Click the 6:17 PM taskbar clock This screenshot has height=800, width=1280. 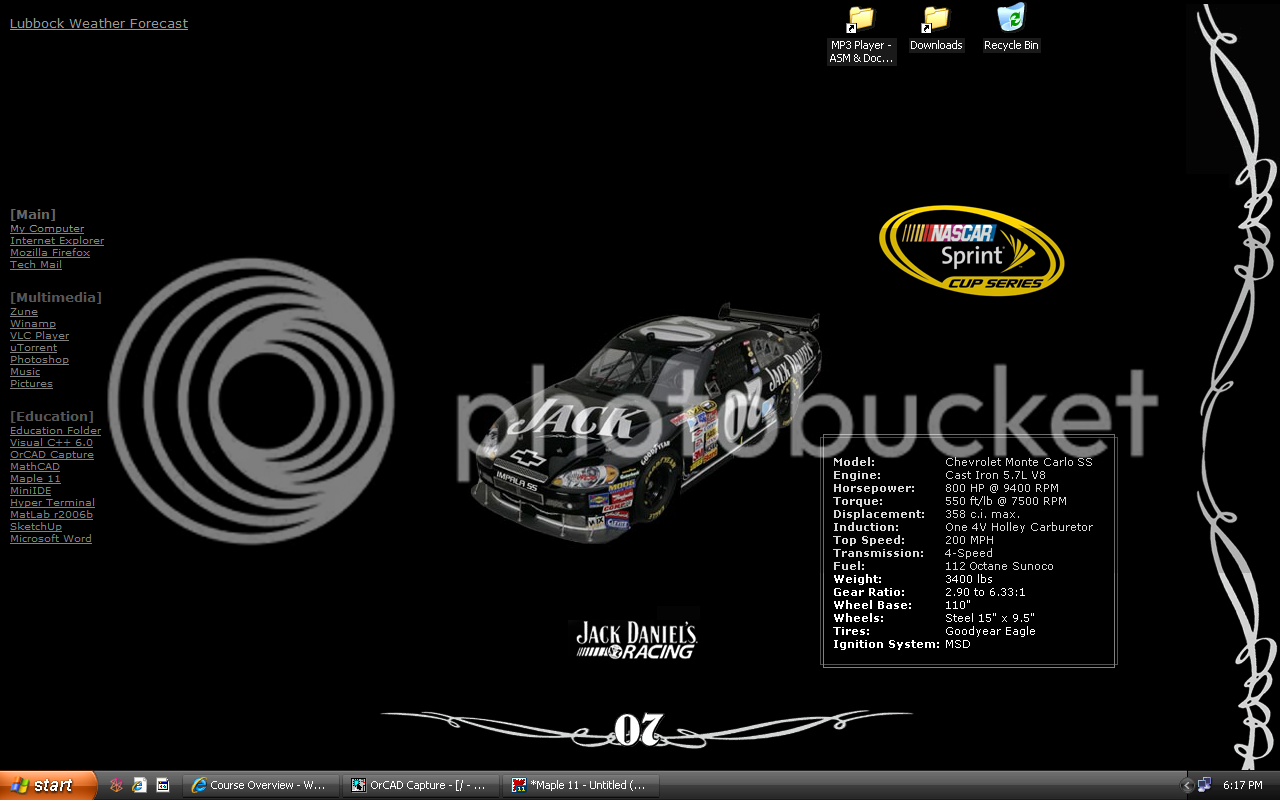[x=1242, y=785]
